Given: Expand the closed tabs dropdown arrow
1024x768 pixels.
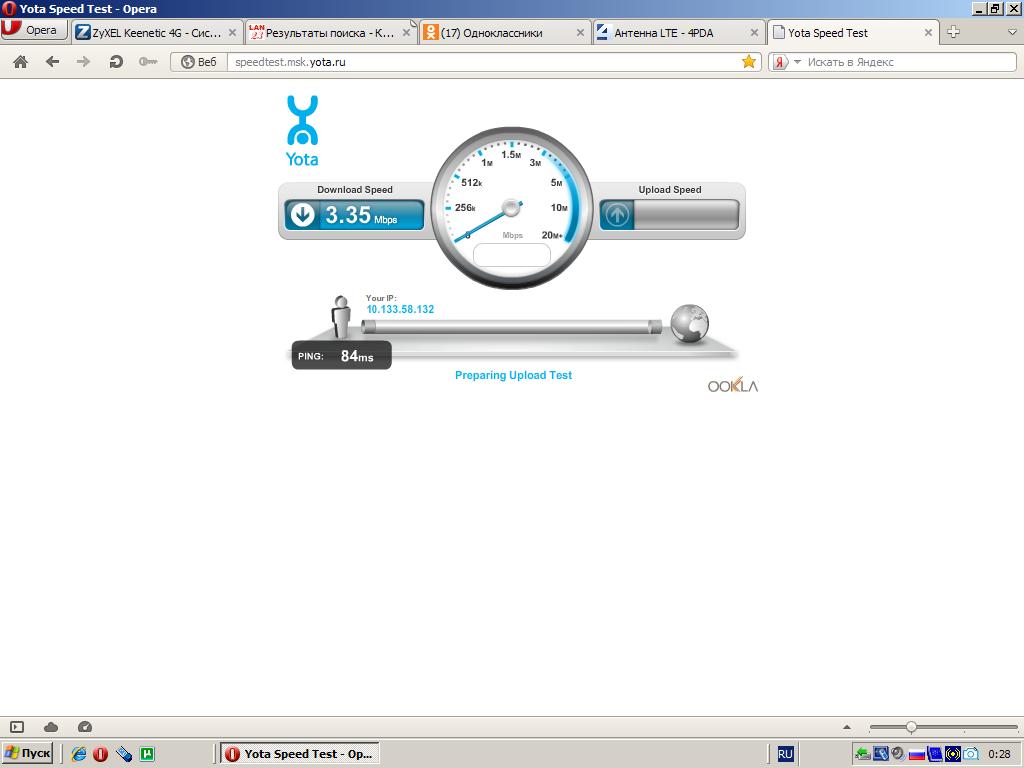Looking at the screenshot, I should tap(1012, 32).
